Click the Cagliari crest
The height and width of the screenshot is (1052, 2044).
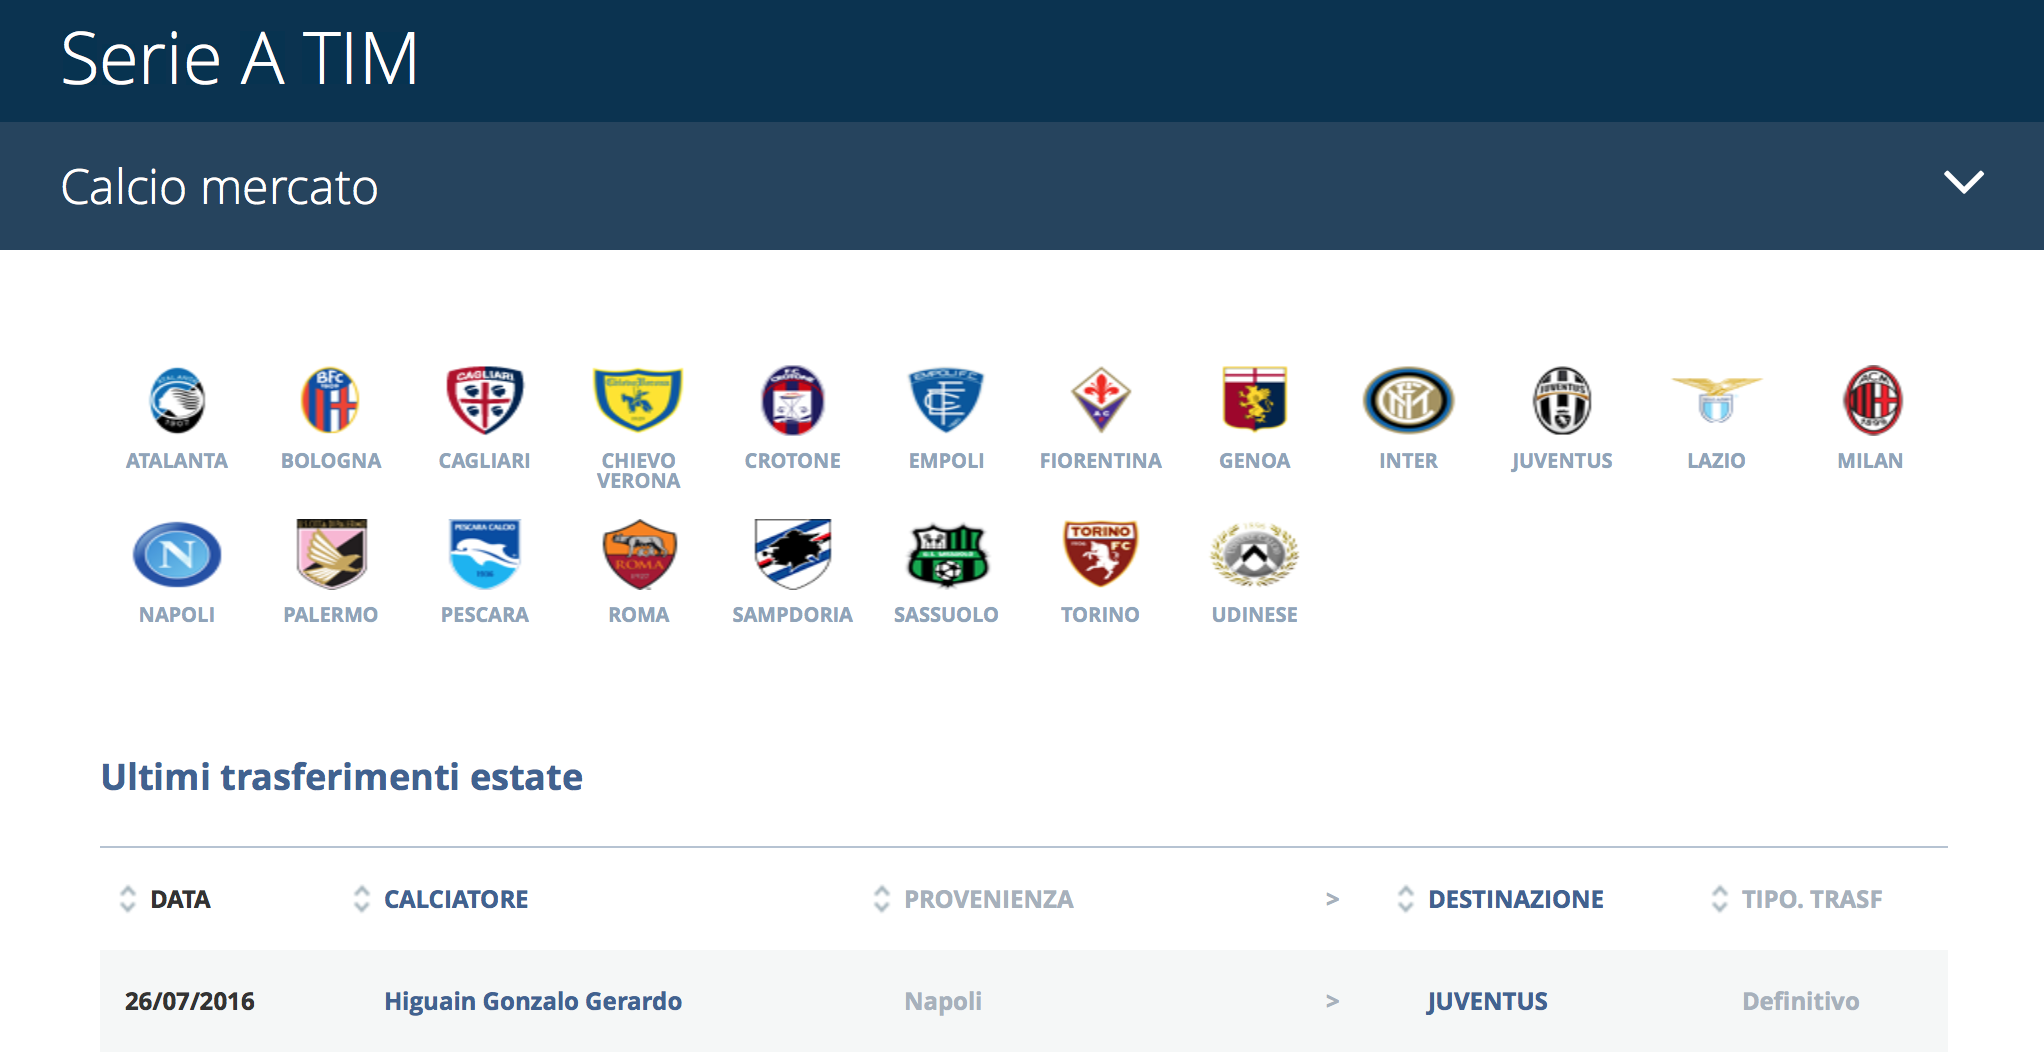485,400
